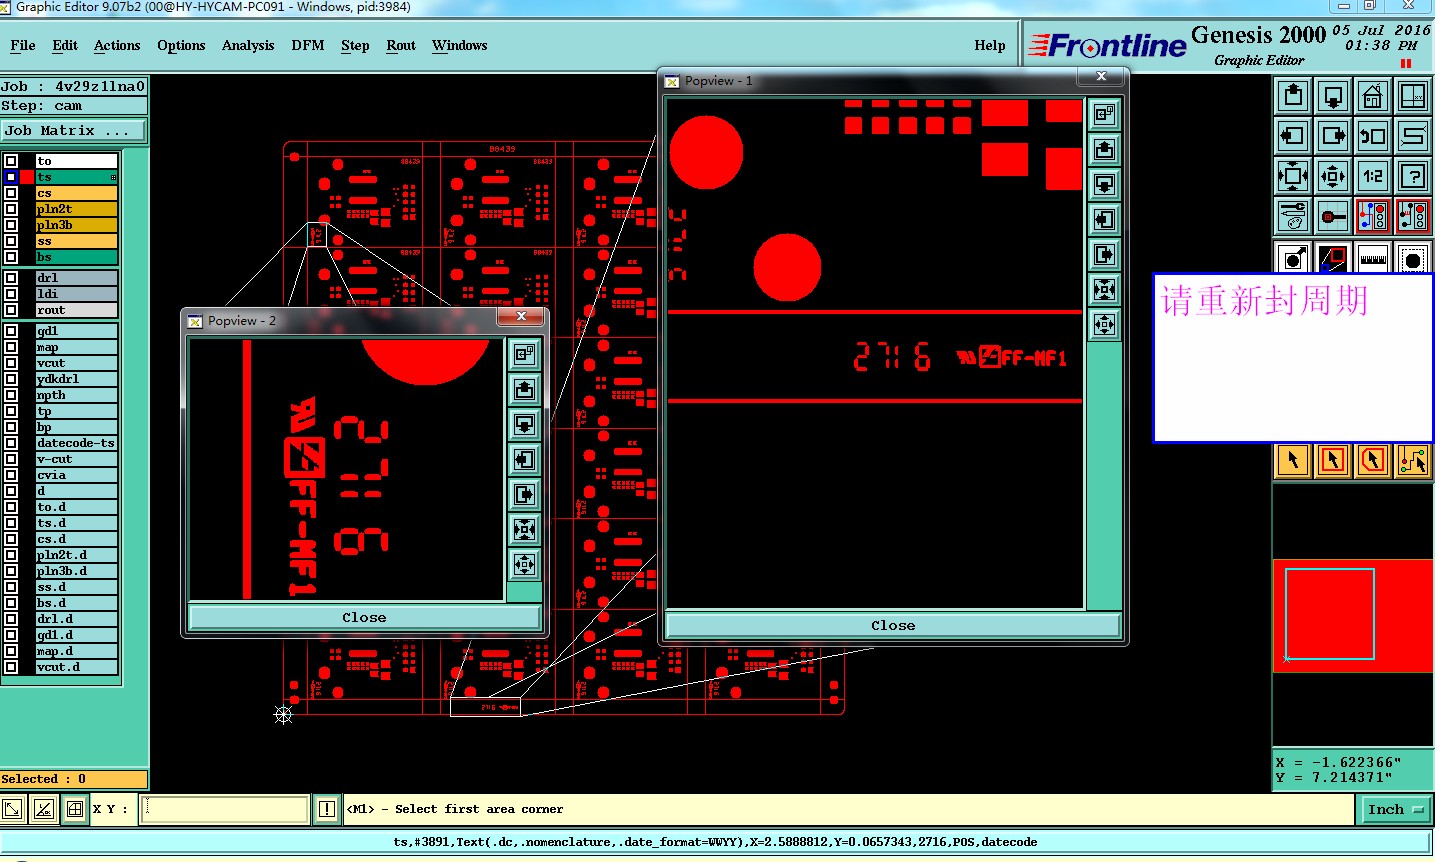1435x862 pixels.
Task: Pan the main view left
Action: click(1293, 136)
